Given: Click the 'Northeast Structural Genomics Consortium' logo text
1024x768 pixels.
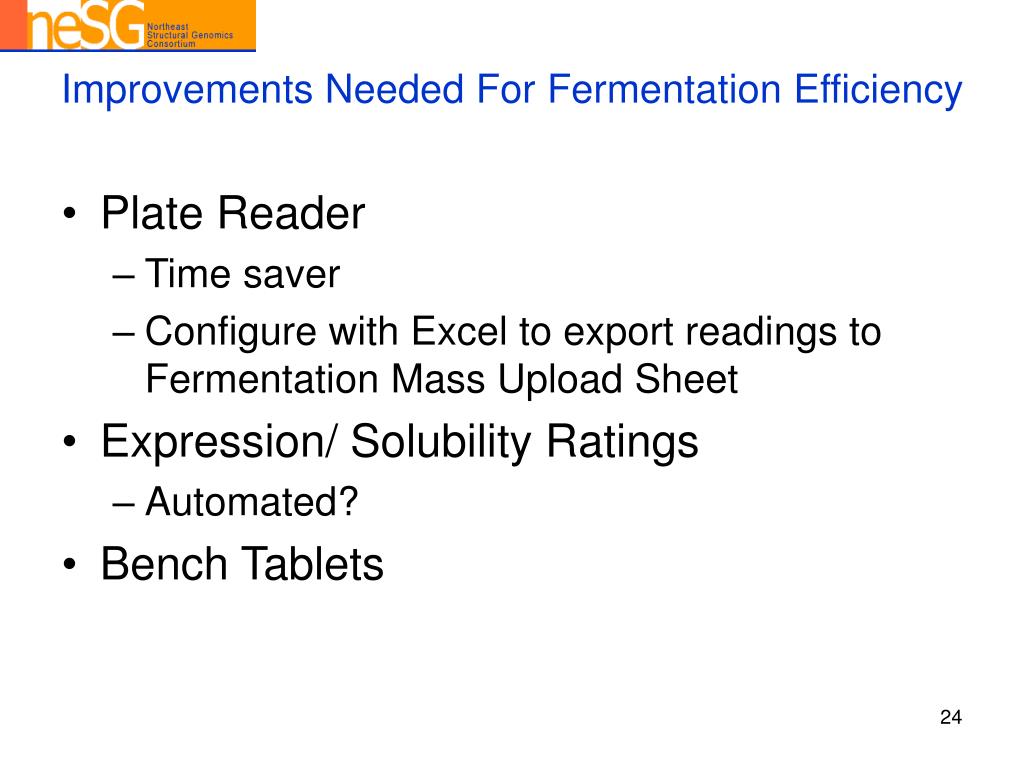Looking at the screenshot, I should (x=190, y=38).
